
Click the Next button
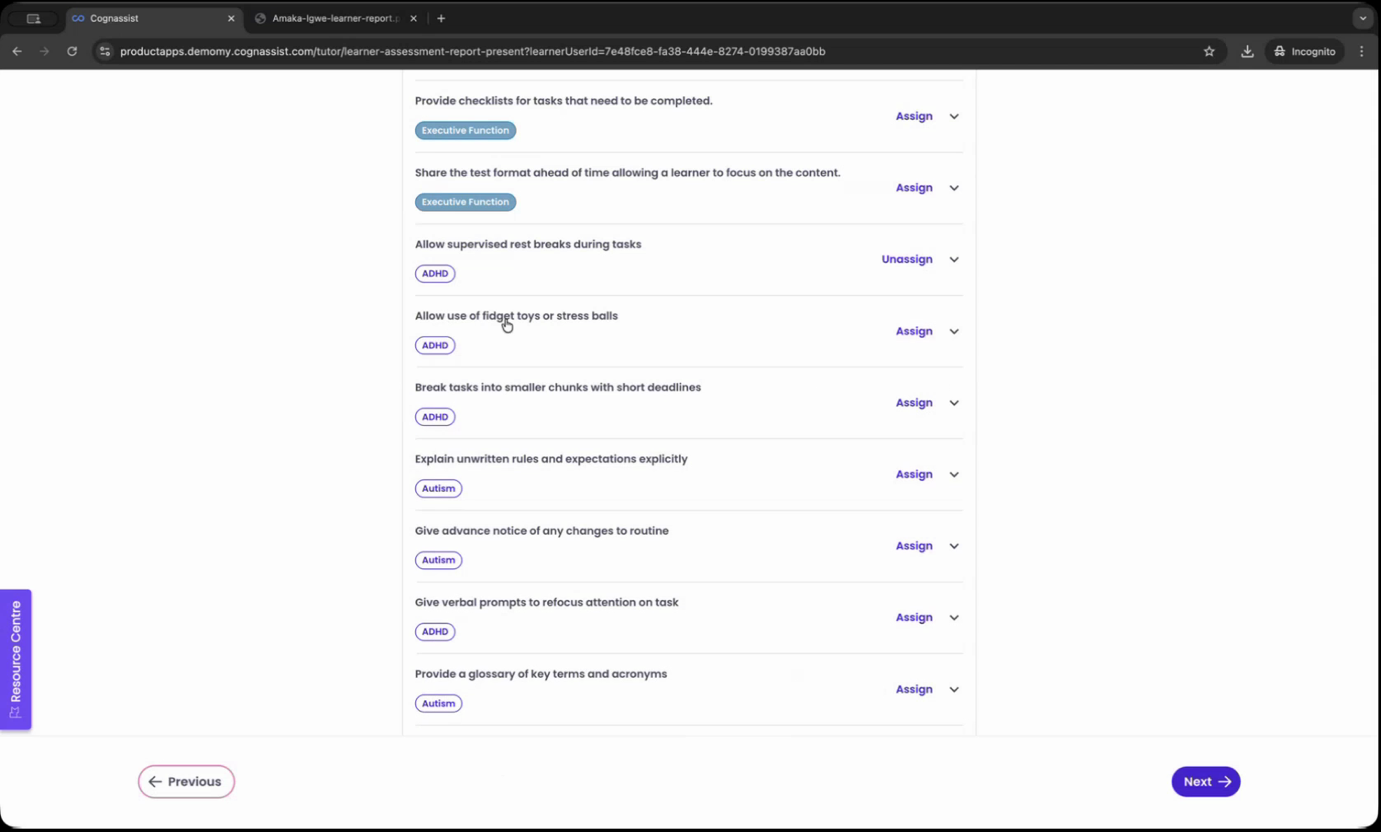1205,781
